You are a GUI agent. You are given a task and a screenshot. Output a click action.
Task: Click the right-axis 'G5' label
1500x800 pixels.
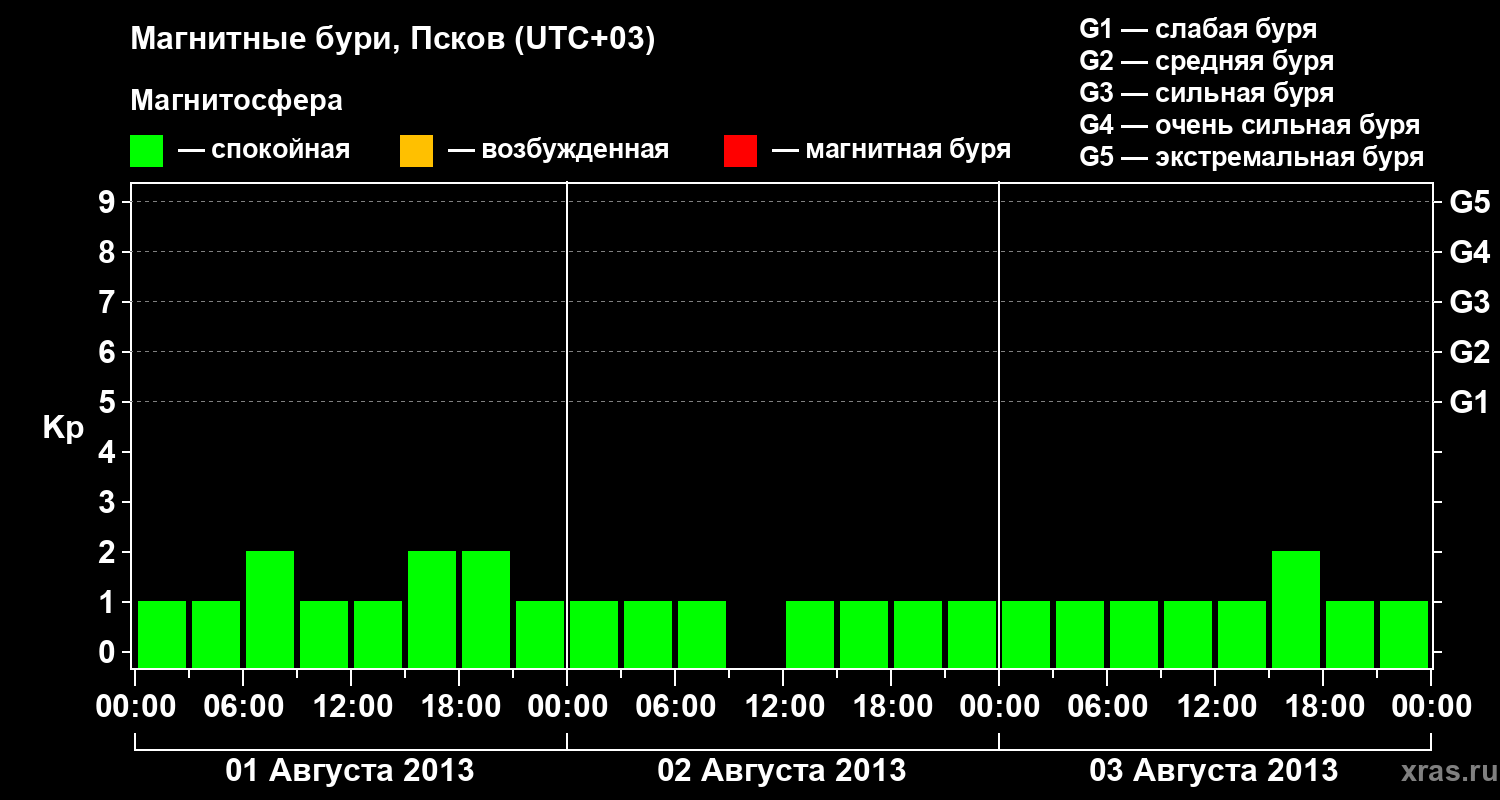coord(1469,202)
